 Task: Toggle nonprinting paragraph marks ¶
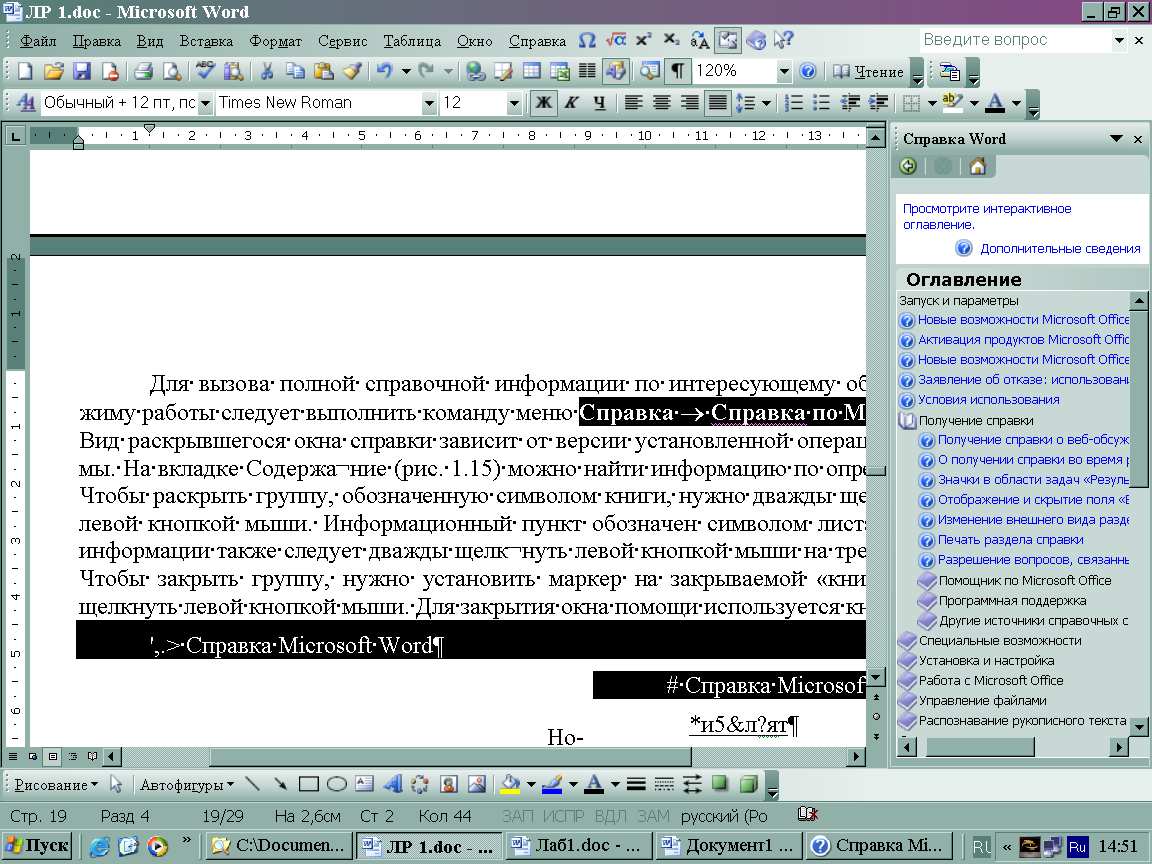[x=678, y=71]
